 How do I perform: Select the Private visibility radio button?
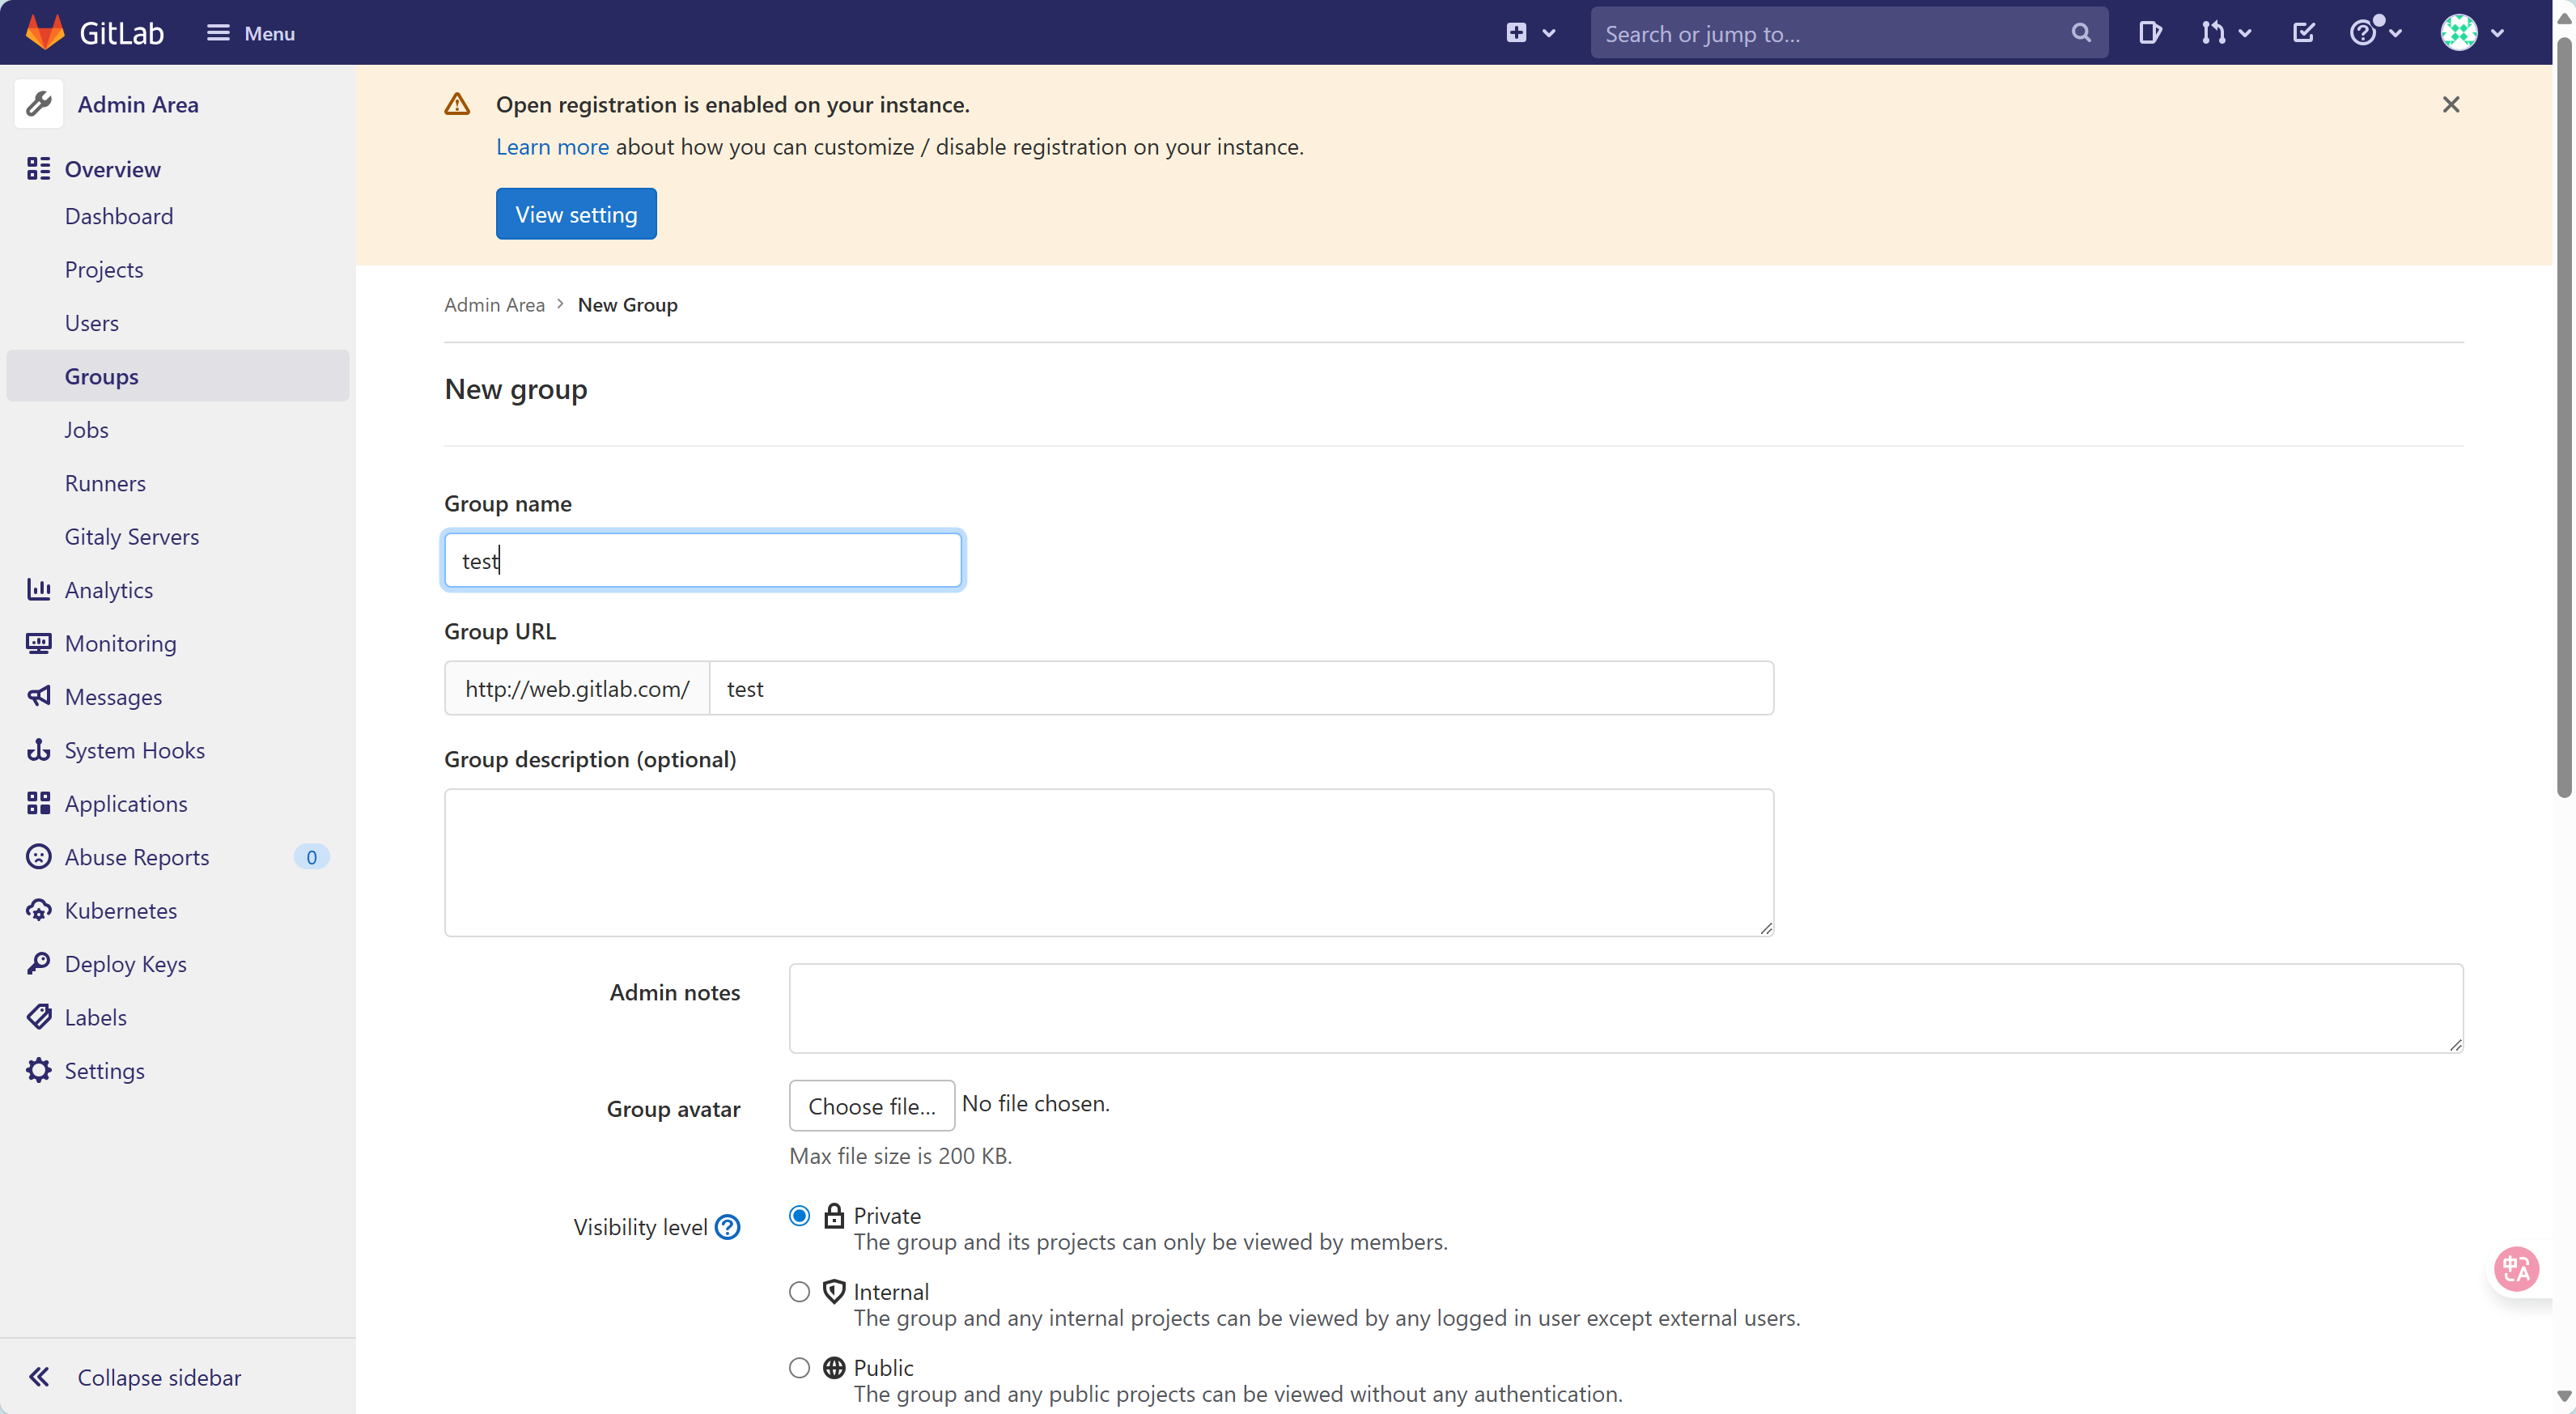(799, 1216)
